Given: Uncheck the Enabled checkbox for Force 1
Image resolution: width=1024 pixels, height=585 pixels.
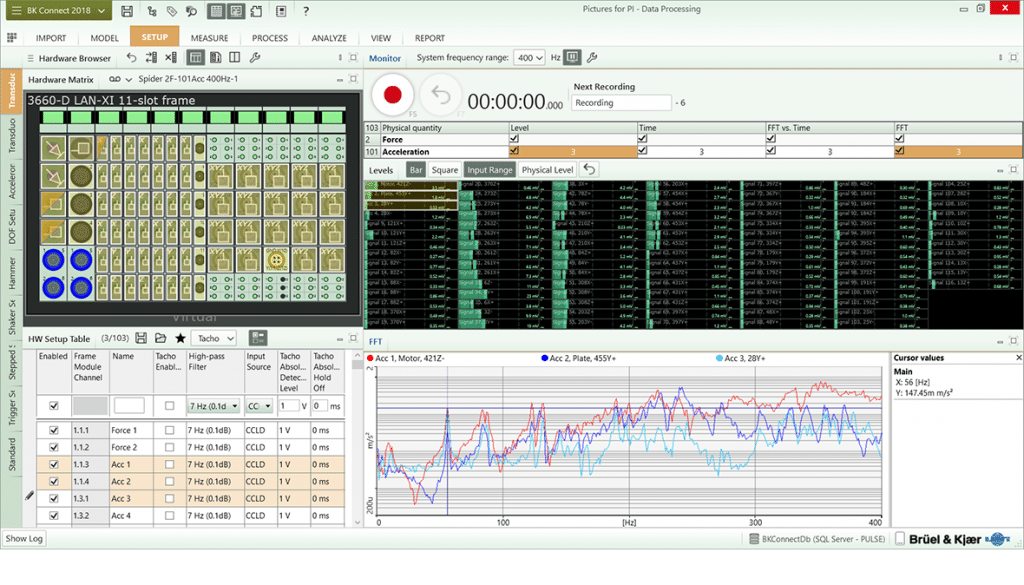Looking at the screenshot, I should [54, 430].
